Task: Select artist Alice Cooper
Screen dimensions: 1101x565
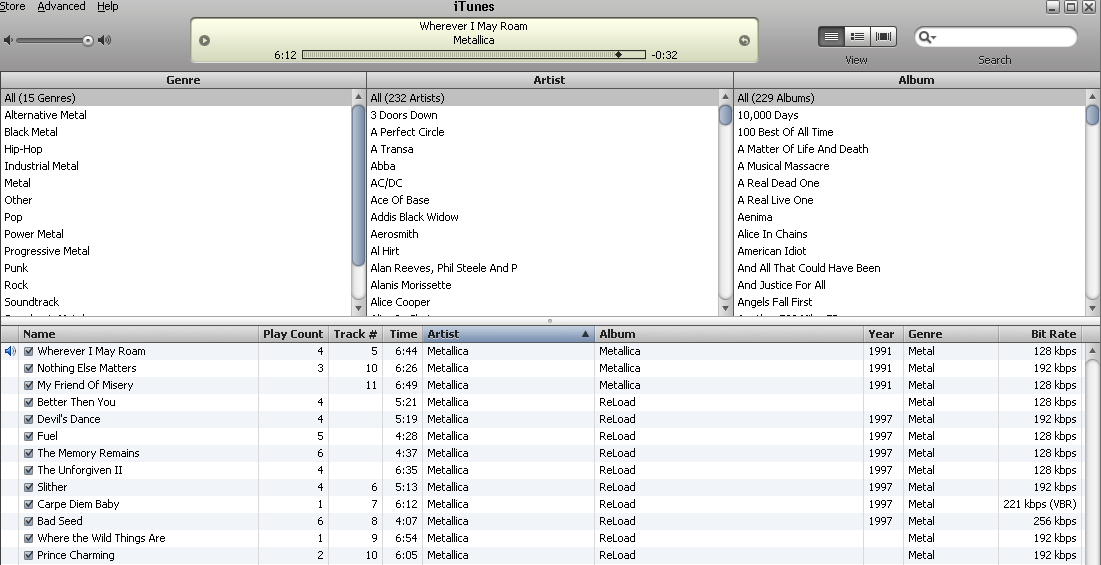Action: [543, 302]
